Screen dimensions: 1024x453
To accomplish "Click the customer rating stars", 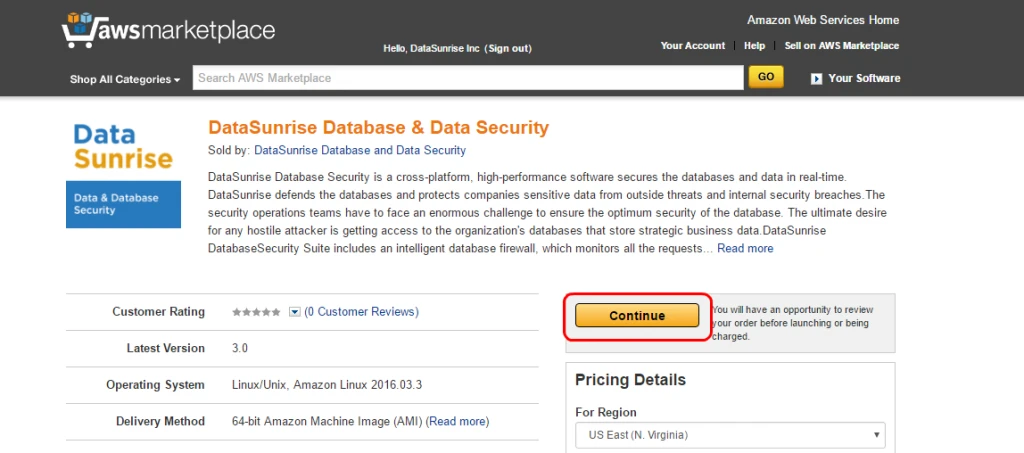I will click(256, 312).
